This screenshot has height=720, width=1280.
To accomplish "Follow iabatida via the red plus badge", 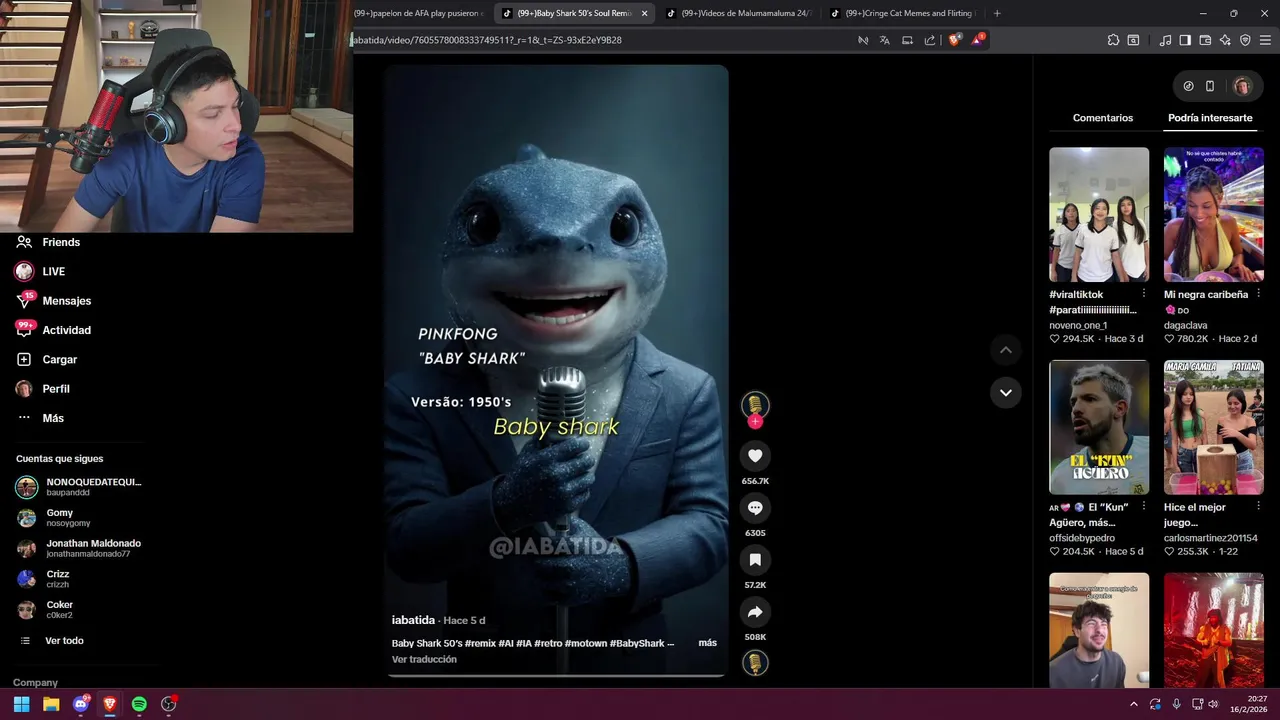I will click(755, 422).
